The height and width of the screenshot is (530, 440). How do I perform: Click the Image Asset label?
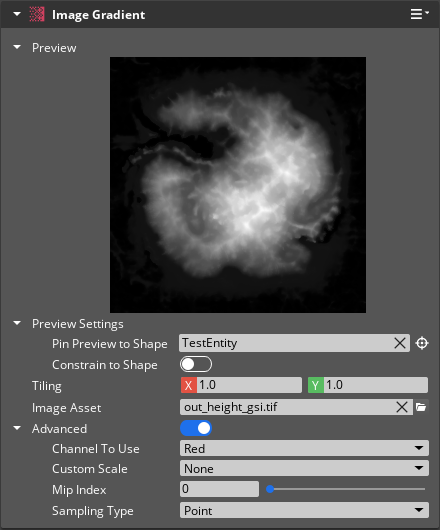[x=67, y=408]
